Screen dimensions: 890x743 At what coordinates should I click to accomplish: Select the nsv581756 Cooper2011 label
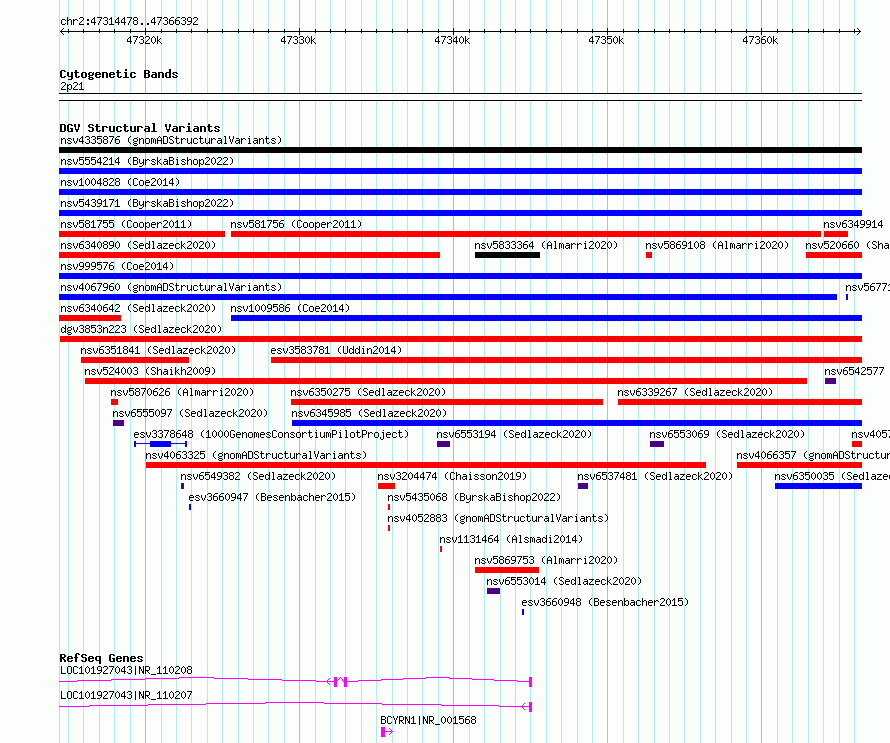(296, 224)
